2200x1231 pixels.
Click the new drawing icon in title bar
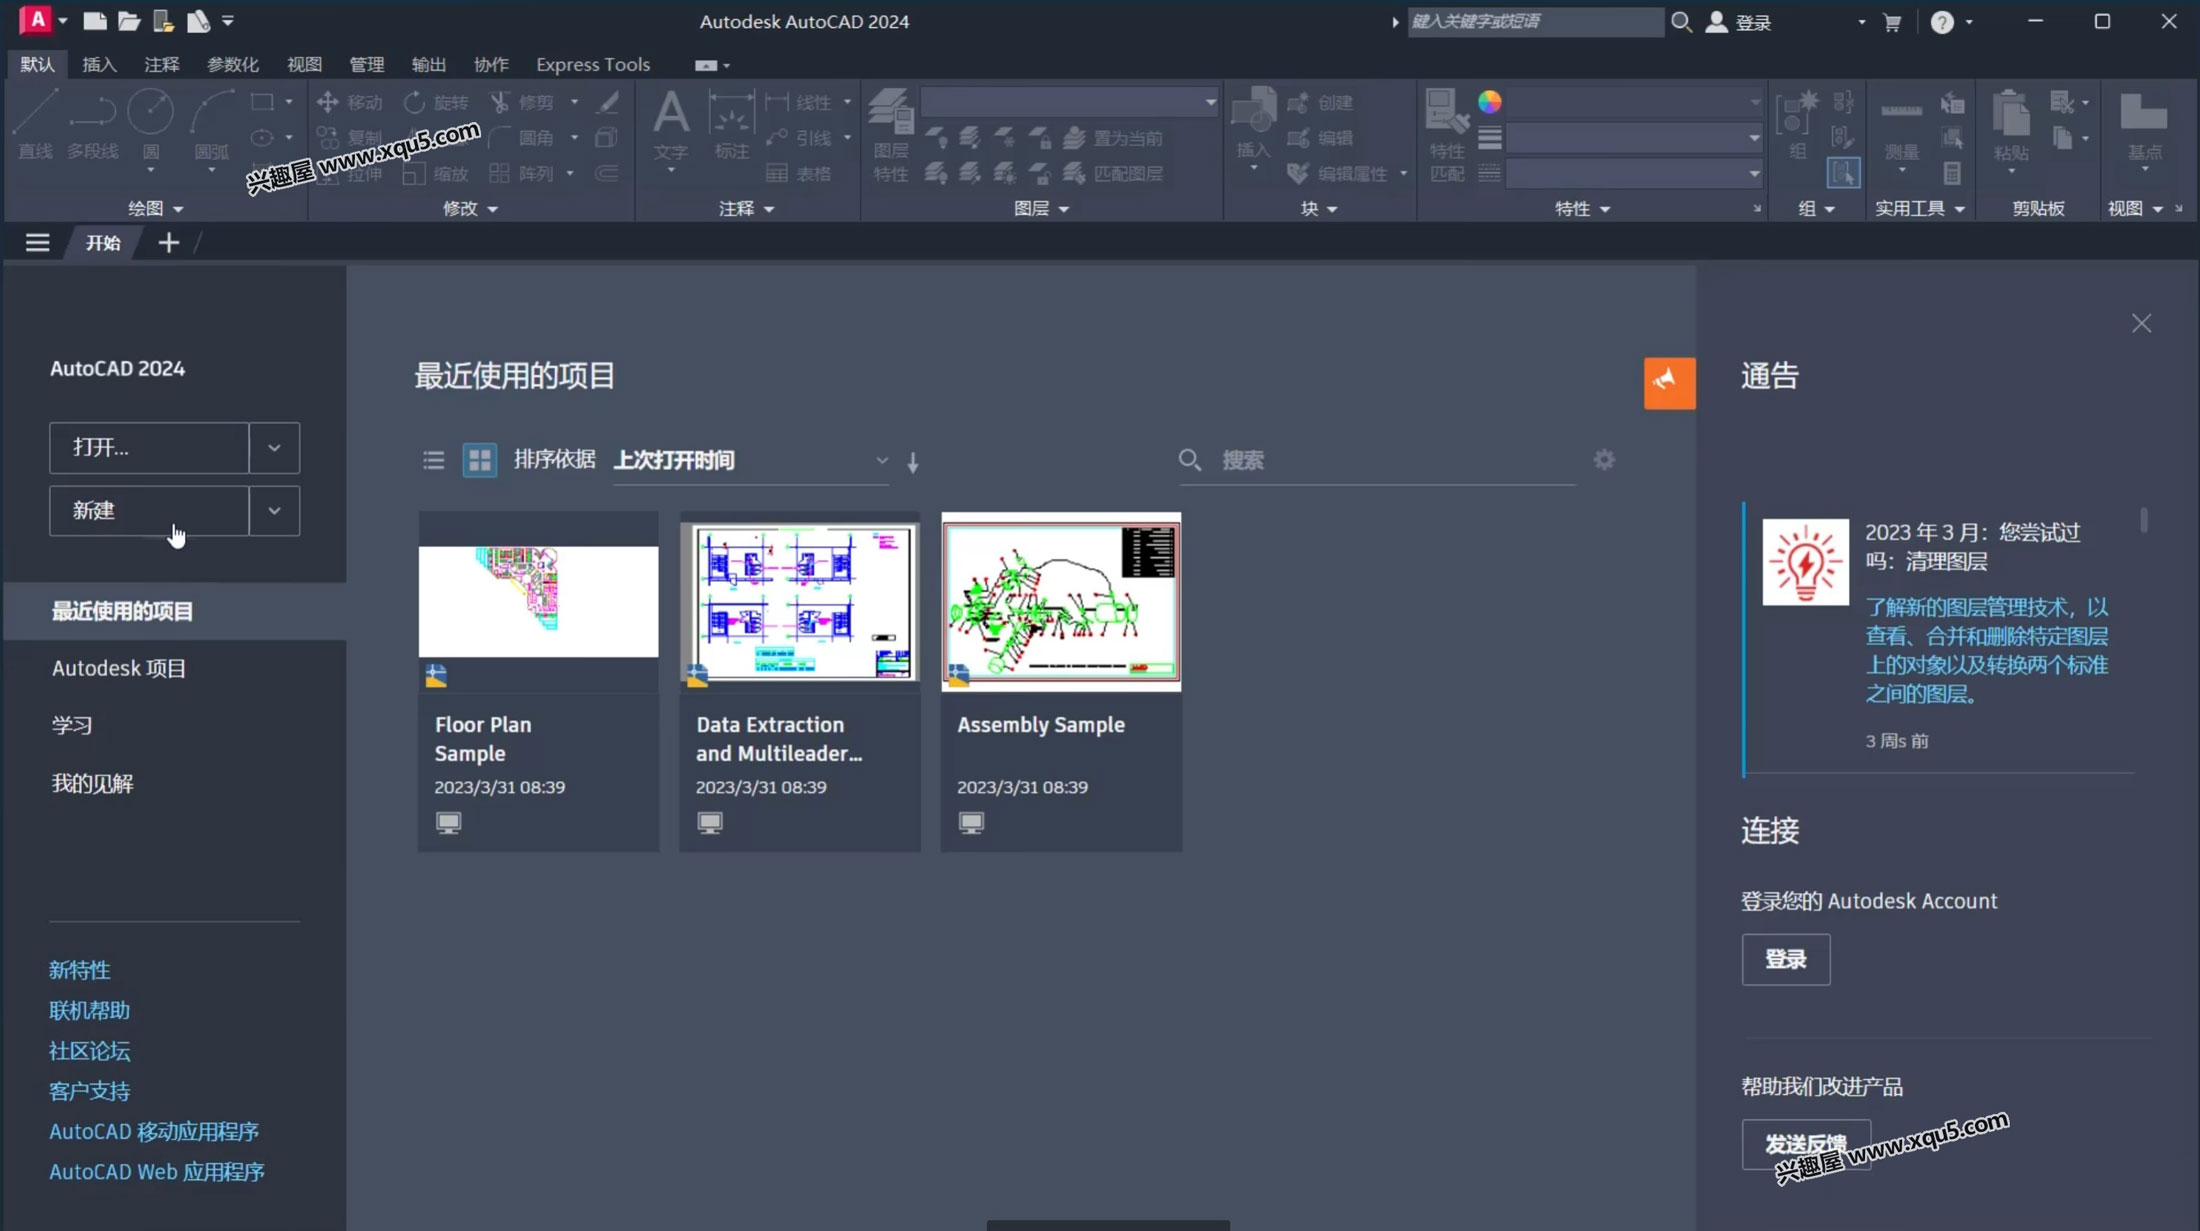pos(94,21)
